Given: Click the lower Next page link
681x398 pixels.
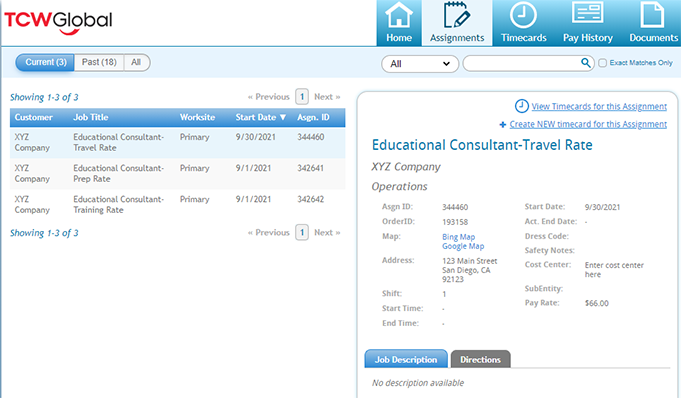Looking at the screenshot, I should 327,232.
